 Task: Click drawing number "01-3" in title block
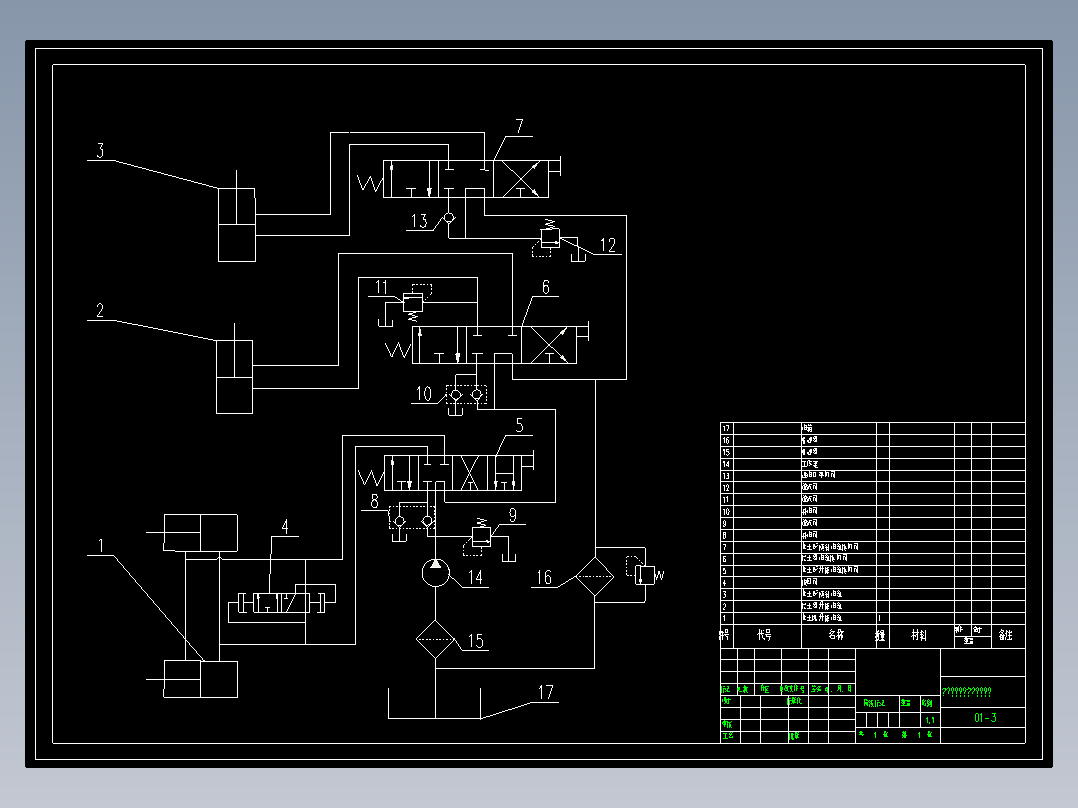pos(985,718)
